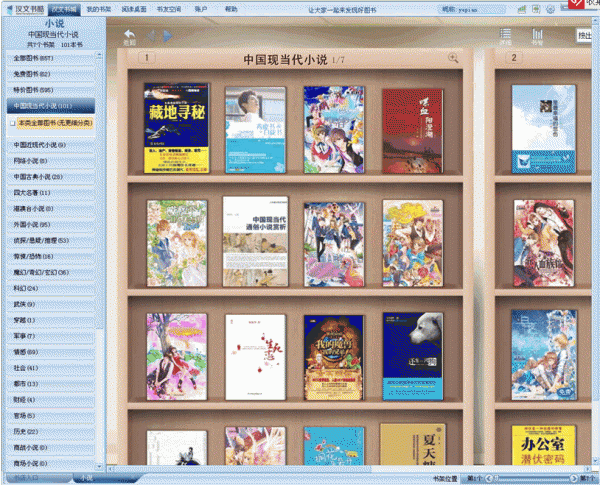Open the 账户 menu

point(201,9)
